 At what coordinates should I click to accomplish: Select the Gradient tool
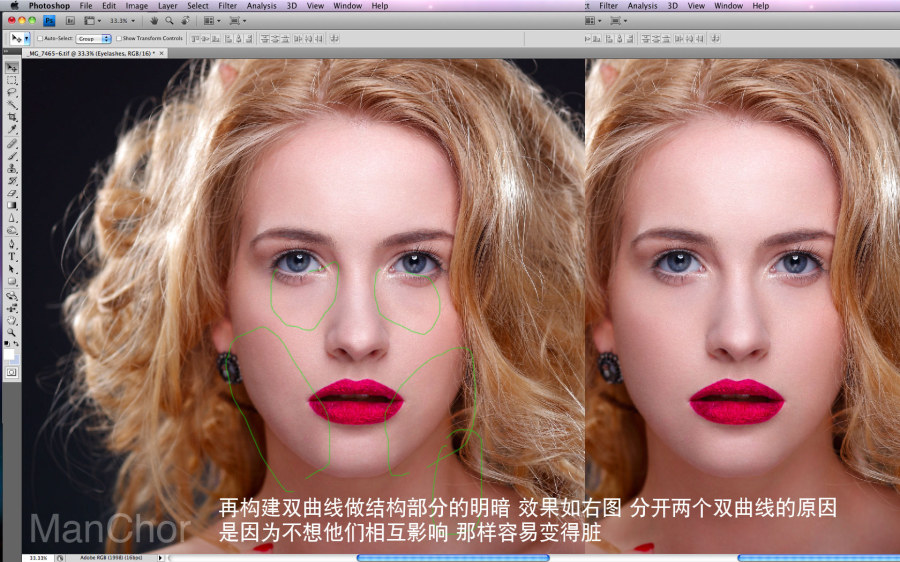[11, 206]
